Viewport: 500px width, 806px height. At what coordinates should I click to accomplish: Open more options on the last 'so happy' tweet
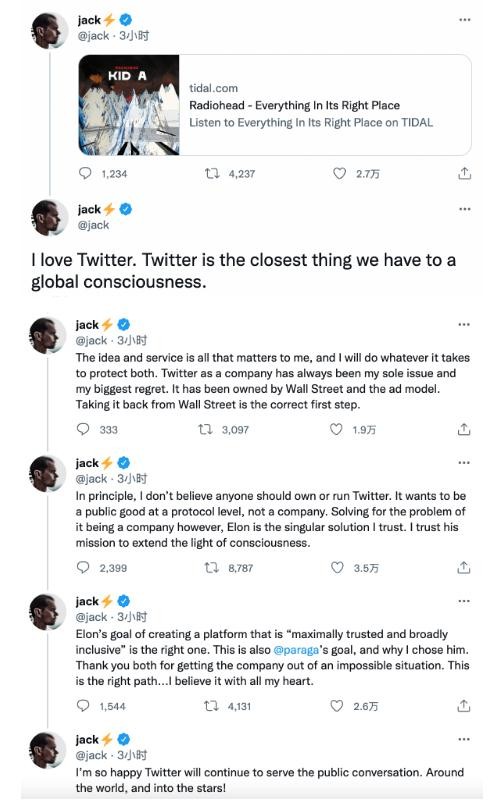coord(464,739)
